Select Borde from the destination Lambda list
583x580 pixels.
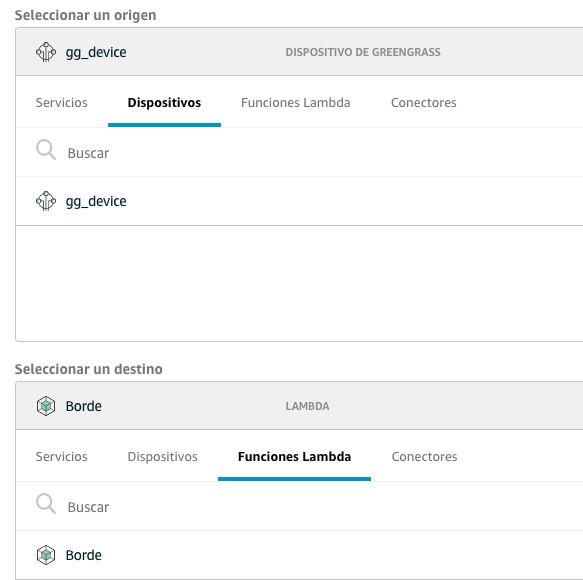point(300,555)
